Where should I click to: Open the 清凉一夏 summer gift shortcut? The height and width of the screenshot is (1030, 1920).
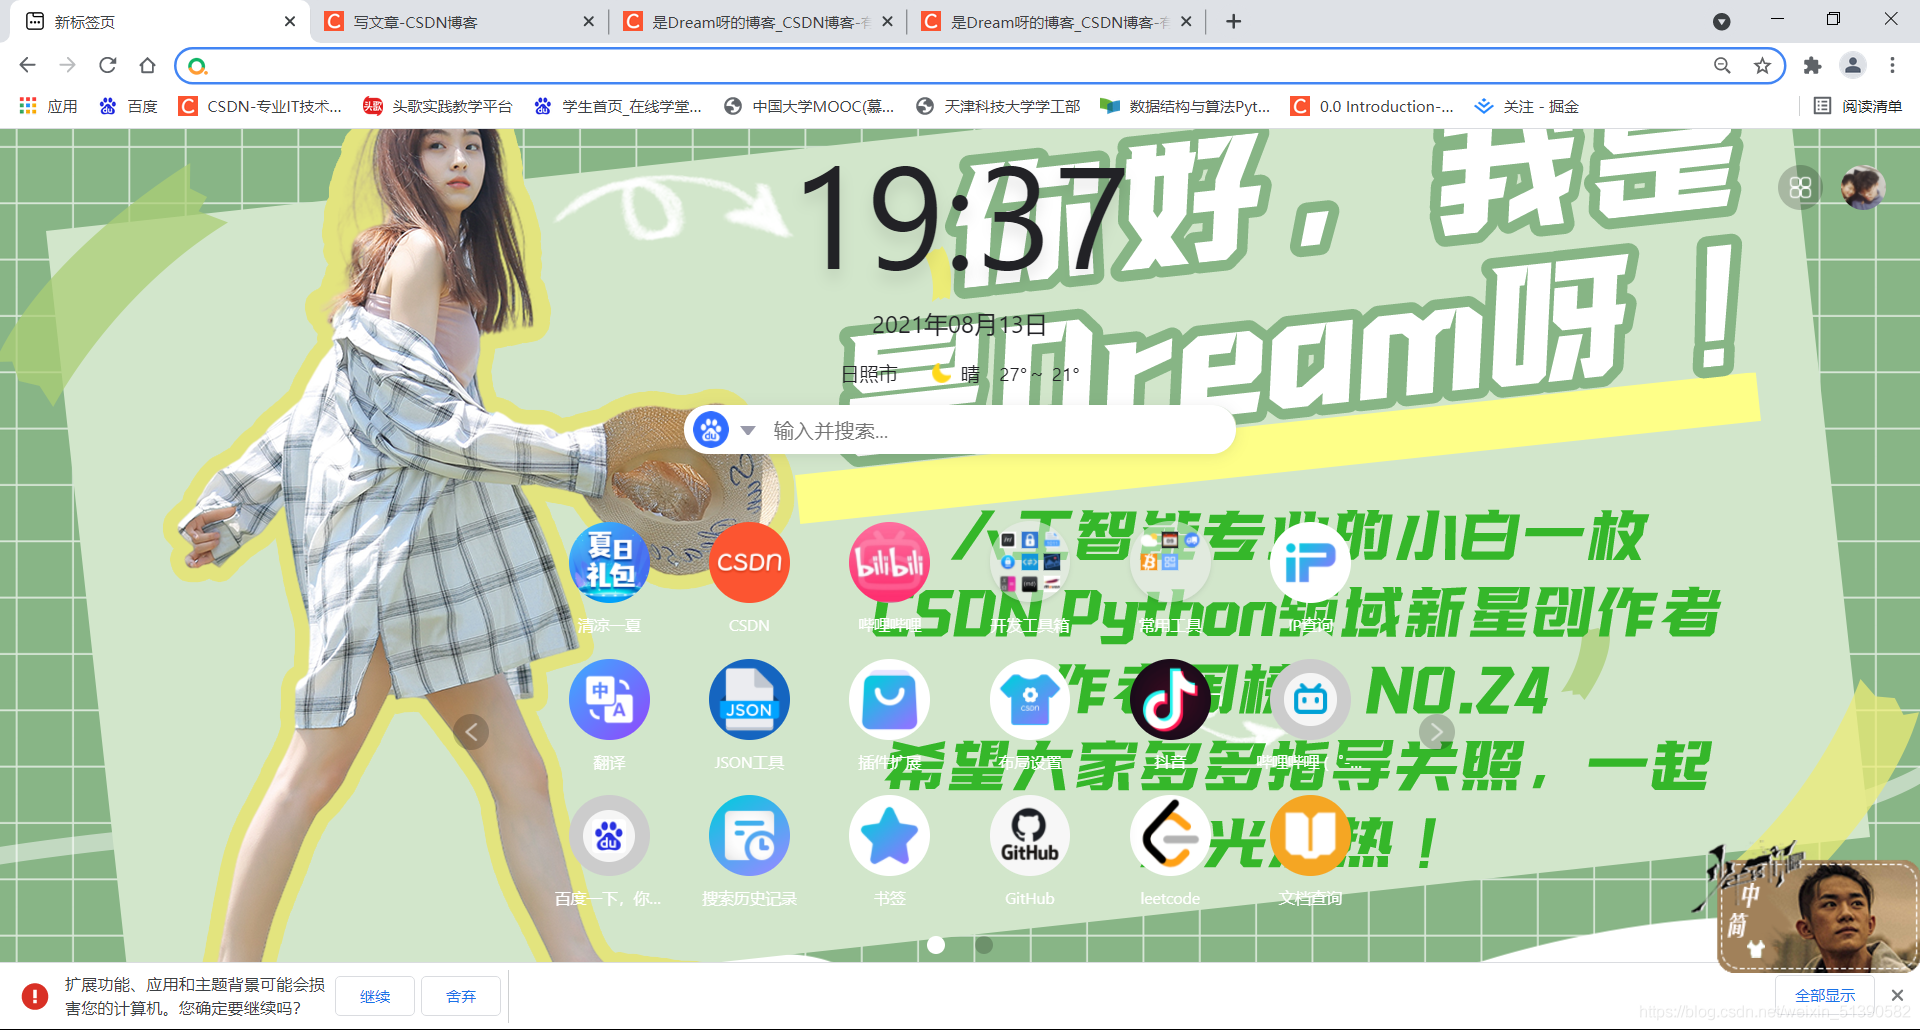click(609, 563)
